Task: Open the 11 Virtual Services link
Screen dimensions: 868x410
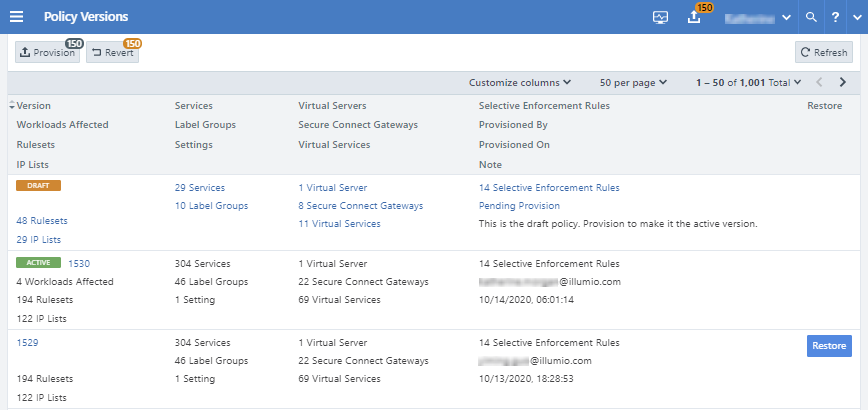Action: (x=339, y=224)
